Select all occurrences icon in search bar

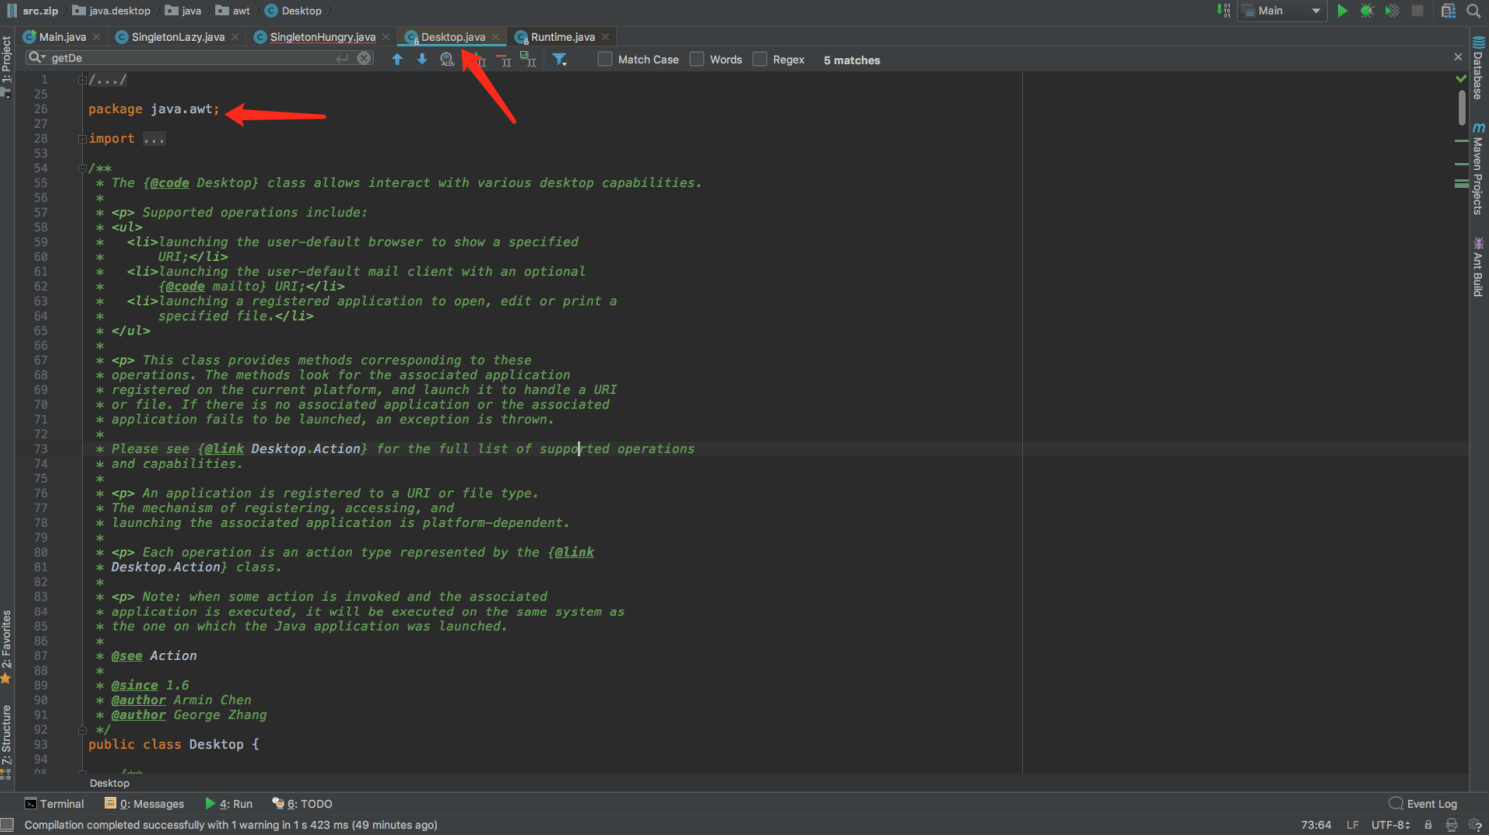pyautogui.click(x=528, y=60)
